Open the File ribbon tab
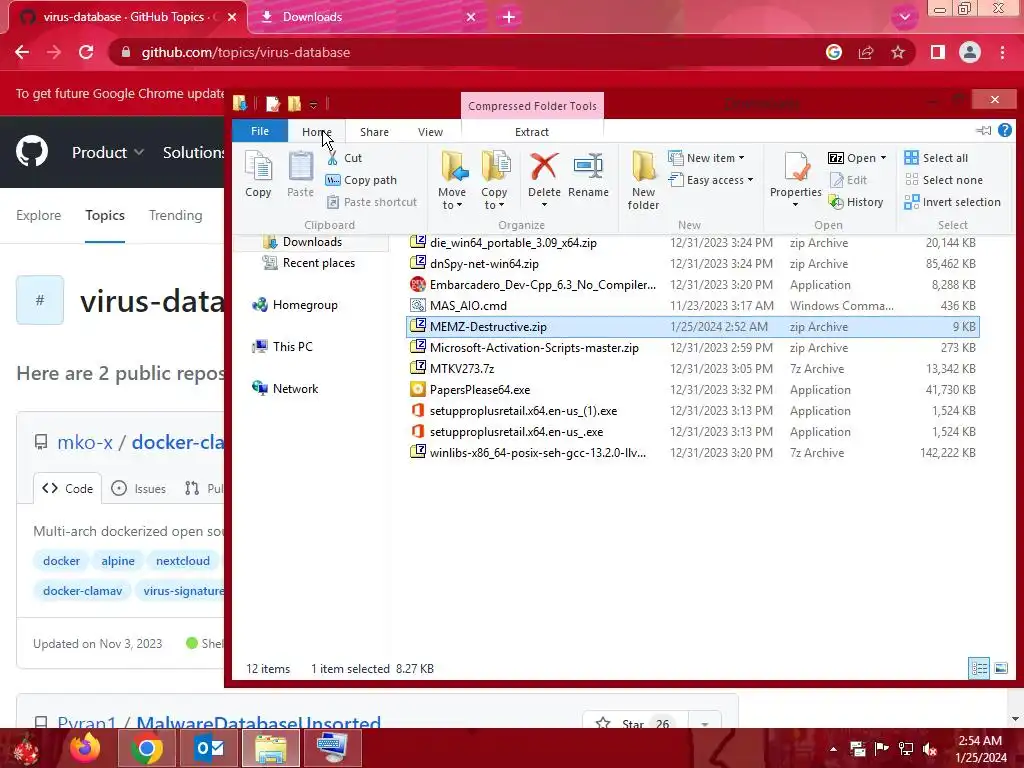1024x768 pixels. tap(260, 131)
